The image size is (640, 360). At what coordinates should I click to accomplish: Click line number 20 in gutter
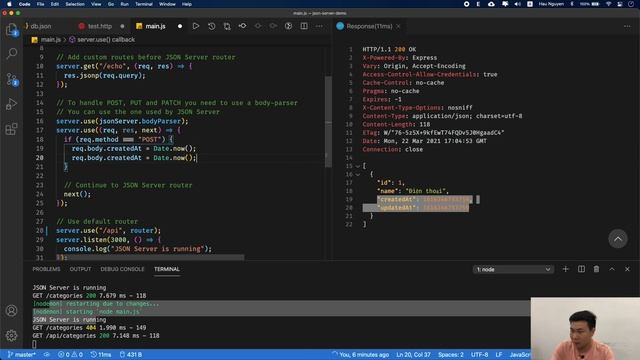point(40,158)
